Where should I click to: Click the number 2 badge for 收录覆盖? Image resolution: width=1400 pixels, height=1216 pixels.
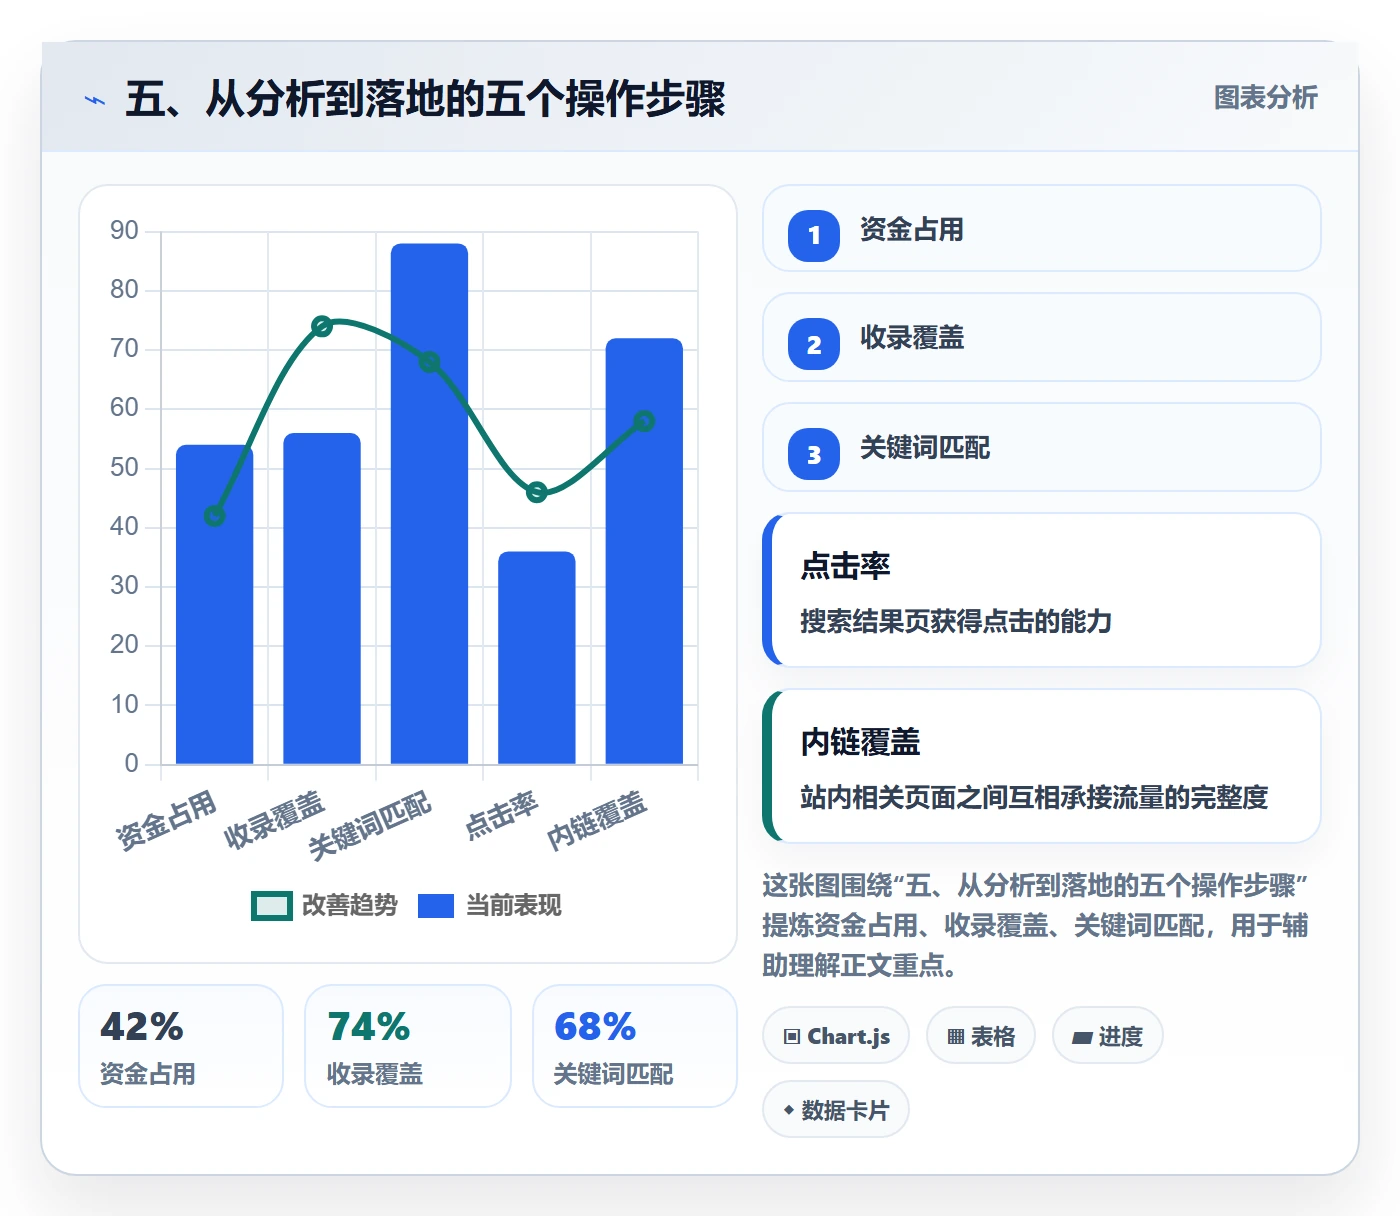coord(814,344)
